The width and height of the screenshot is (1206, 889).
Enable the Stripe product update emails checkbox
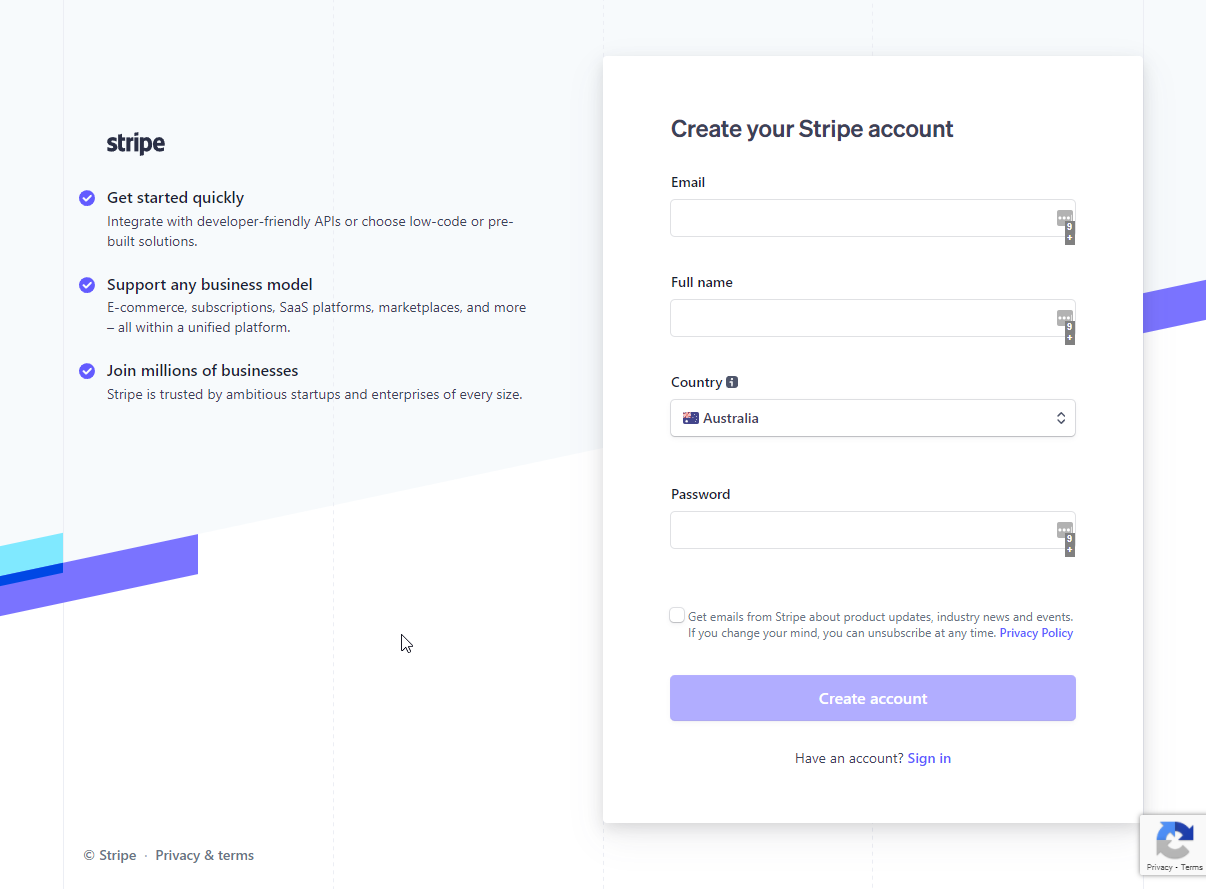click(x=677, y=616)
